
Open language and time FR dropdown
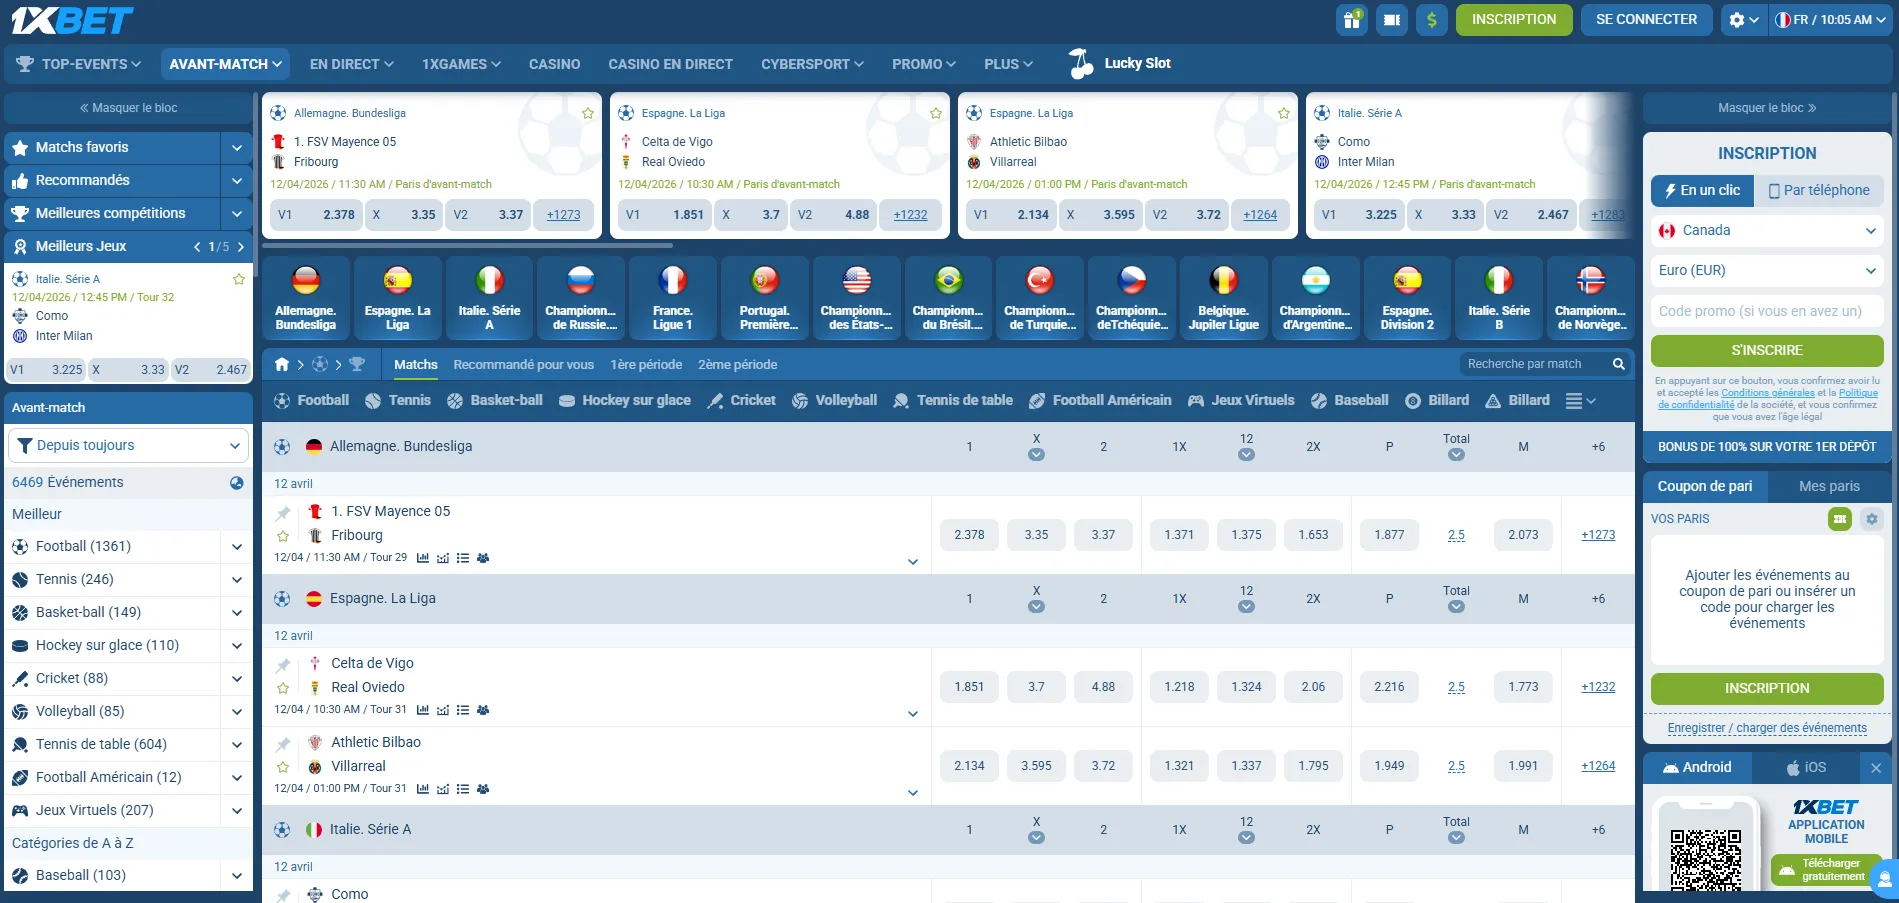pyautogui.click(x=1831, y=19)
